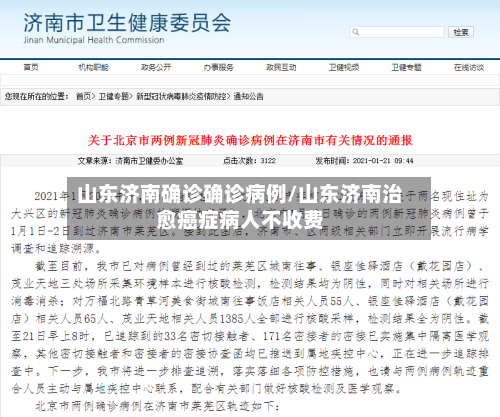The height and width of the screenshot is (417, 500).
Task: Open 新型冠状病毒肺炎疫情防控 breadcrumb link
Action: 181,97
